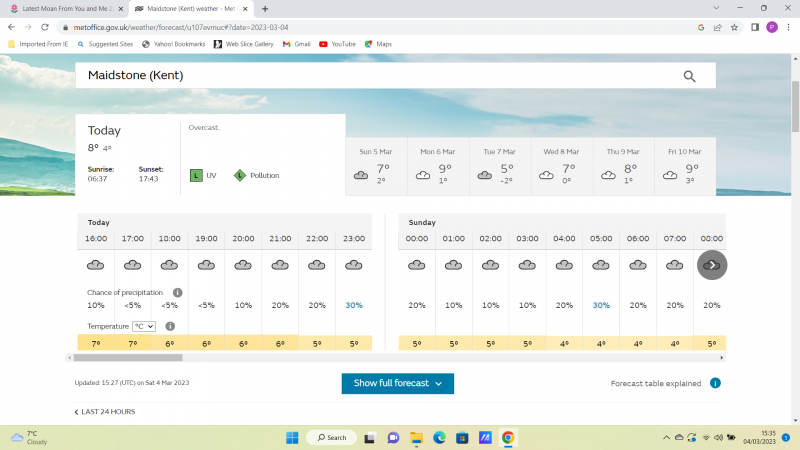The image size is (800, 450).
Task: Open File Explorer from the taskbar
Action: [416, 438]
